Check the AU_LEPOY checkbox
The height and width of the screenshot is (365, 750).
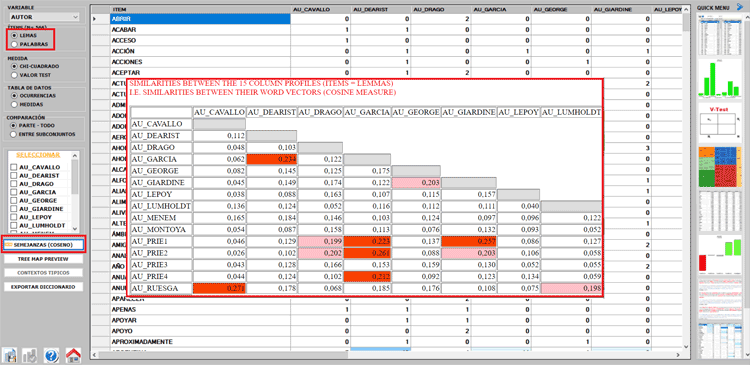tap(13, 217)
